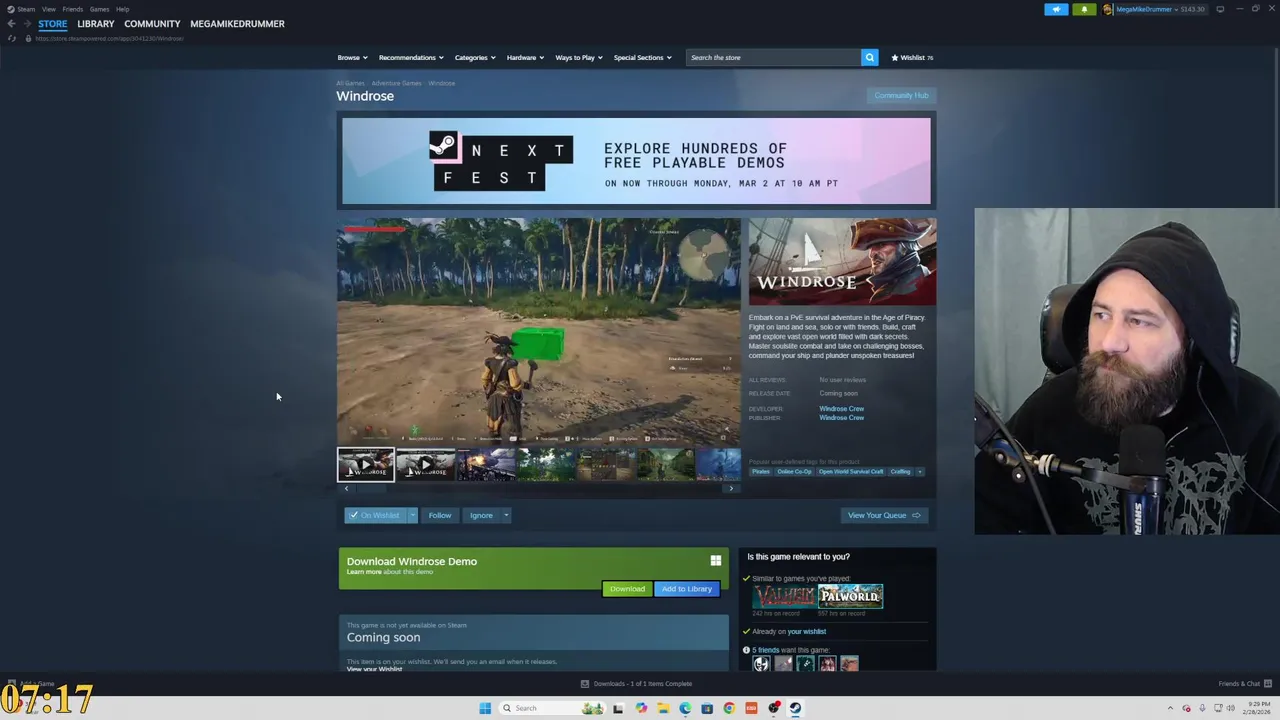Click the Downloads status icon
The image size is (1280, 720).
coord(585,684)
